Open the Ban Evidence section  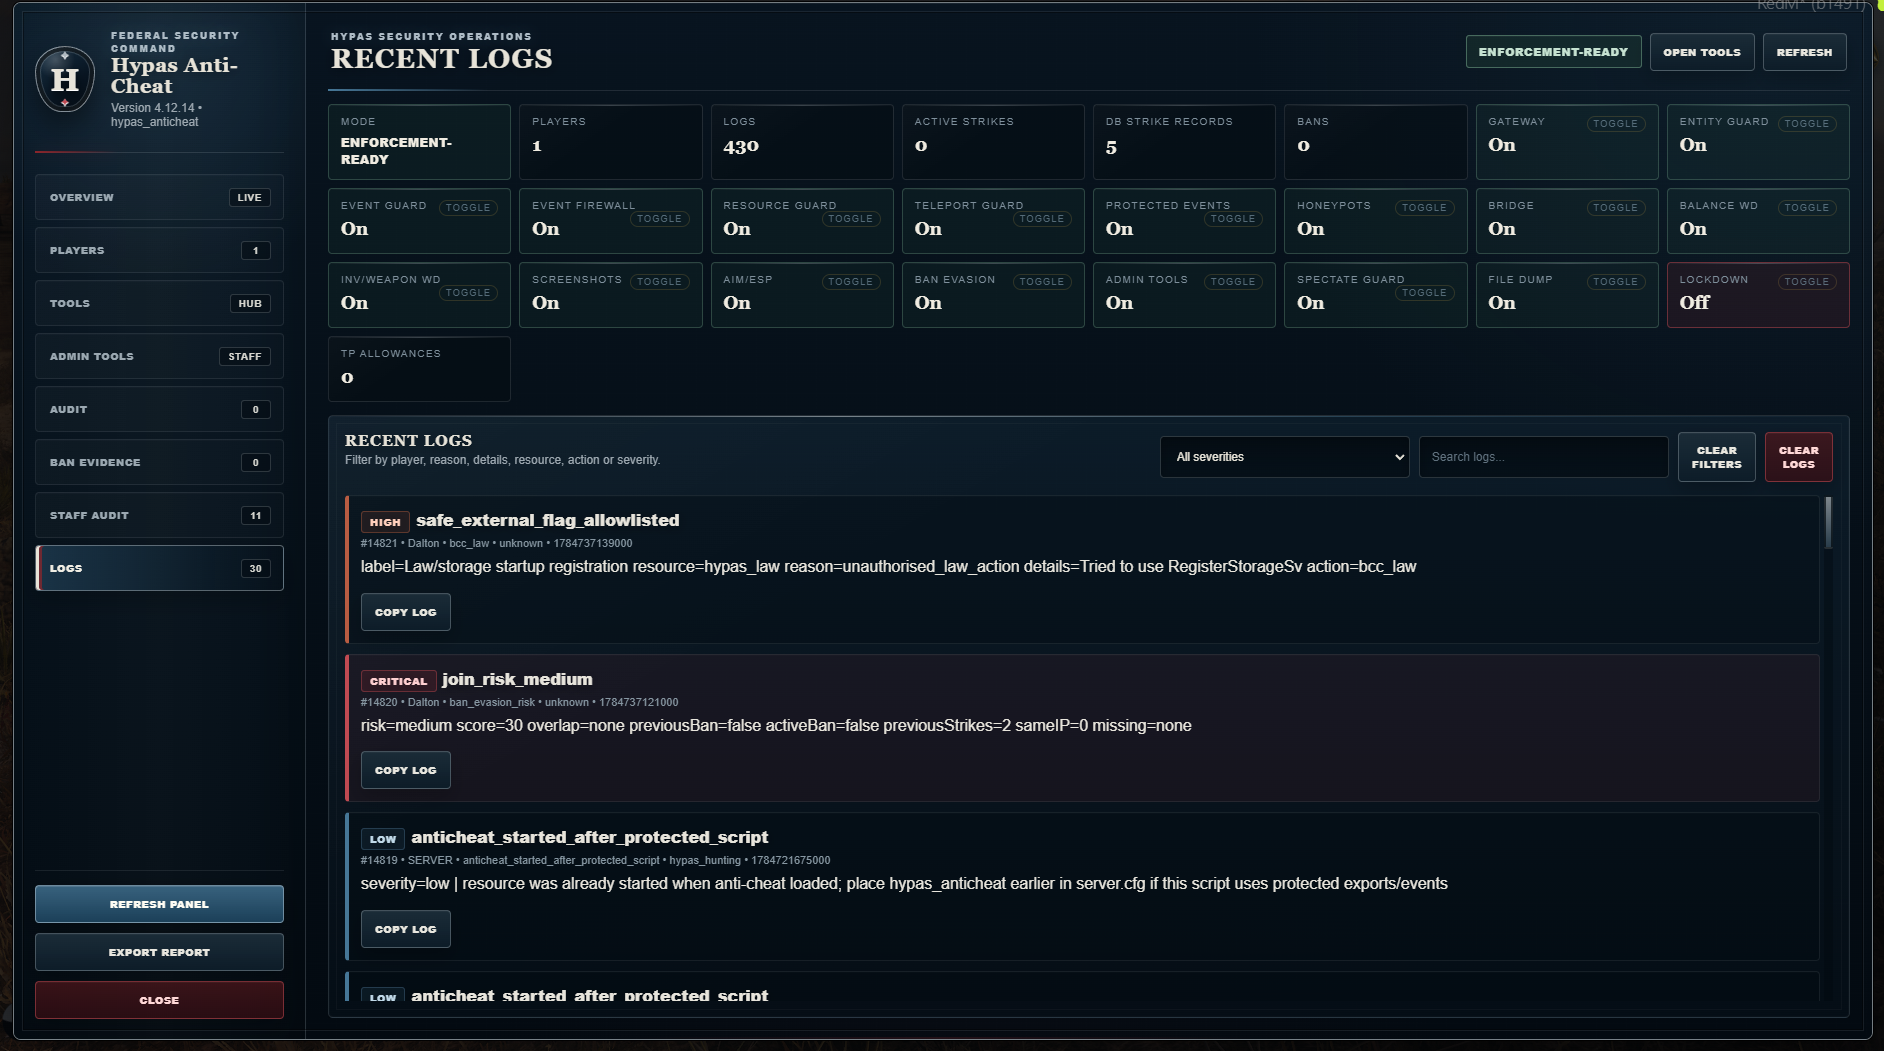click(159, 462)
